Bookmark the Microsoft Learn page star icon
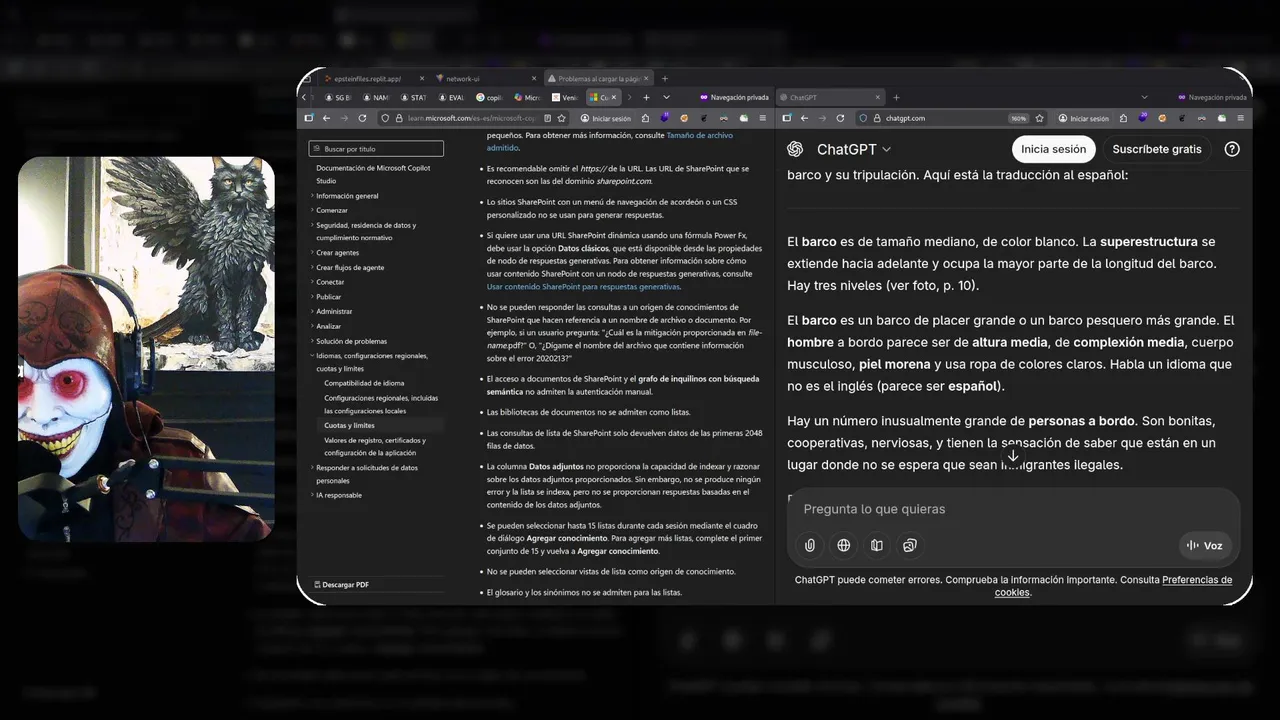1280x720 pixels. [562, 118]
